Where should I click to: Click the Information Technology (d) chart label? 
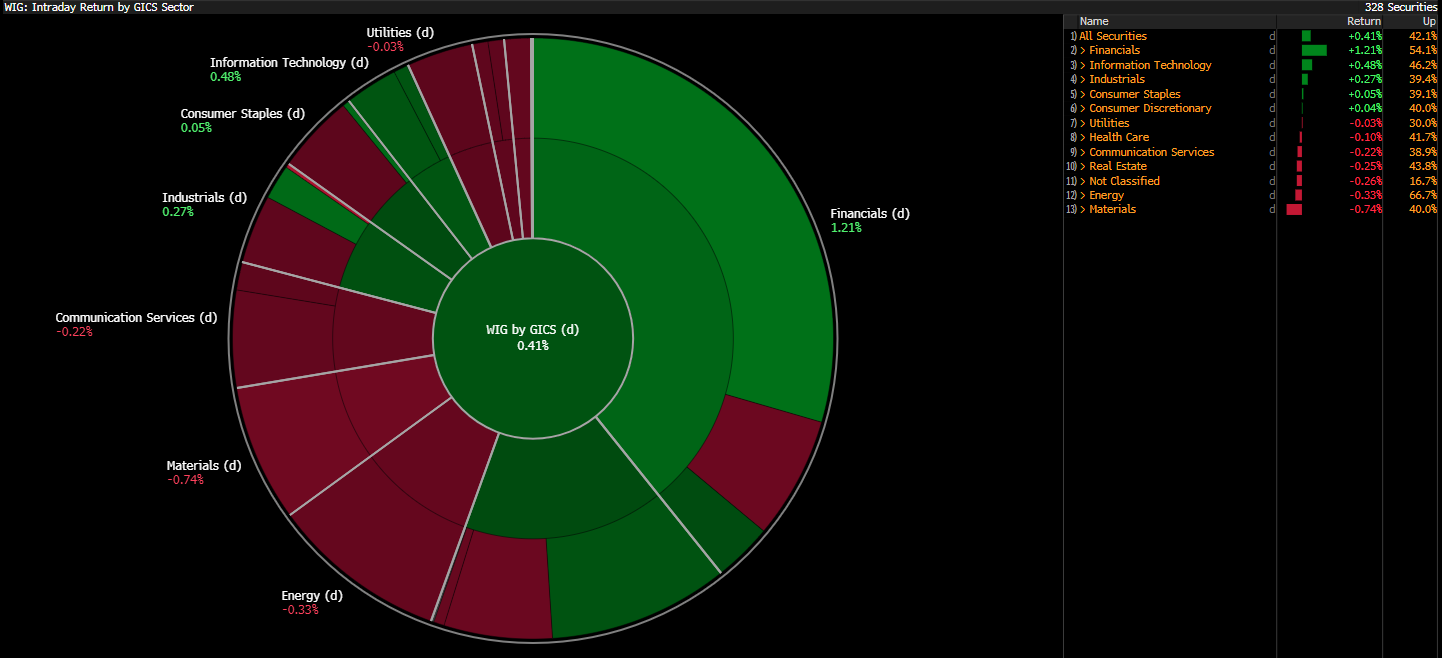coord(289,62)
